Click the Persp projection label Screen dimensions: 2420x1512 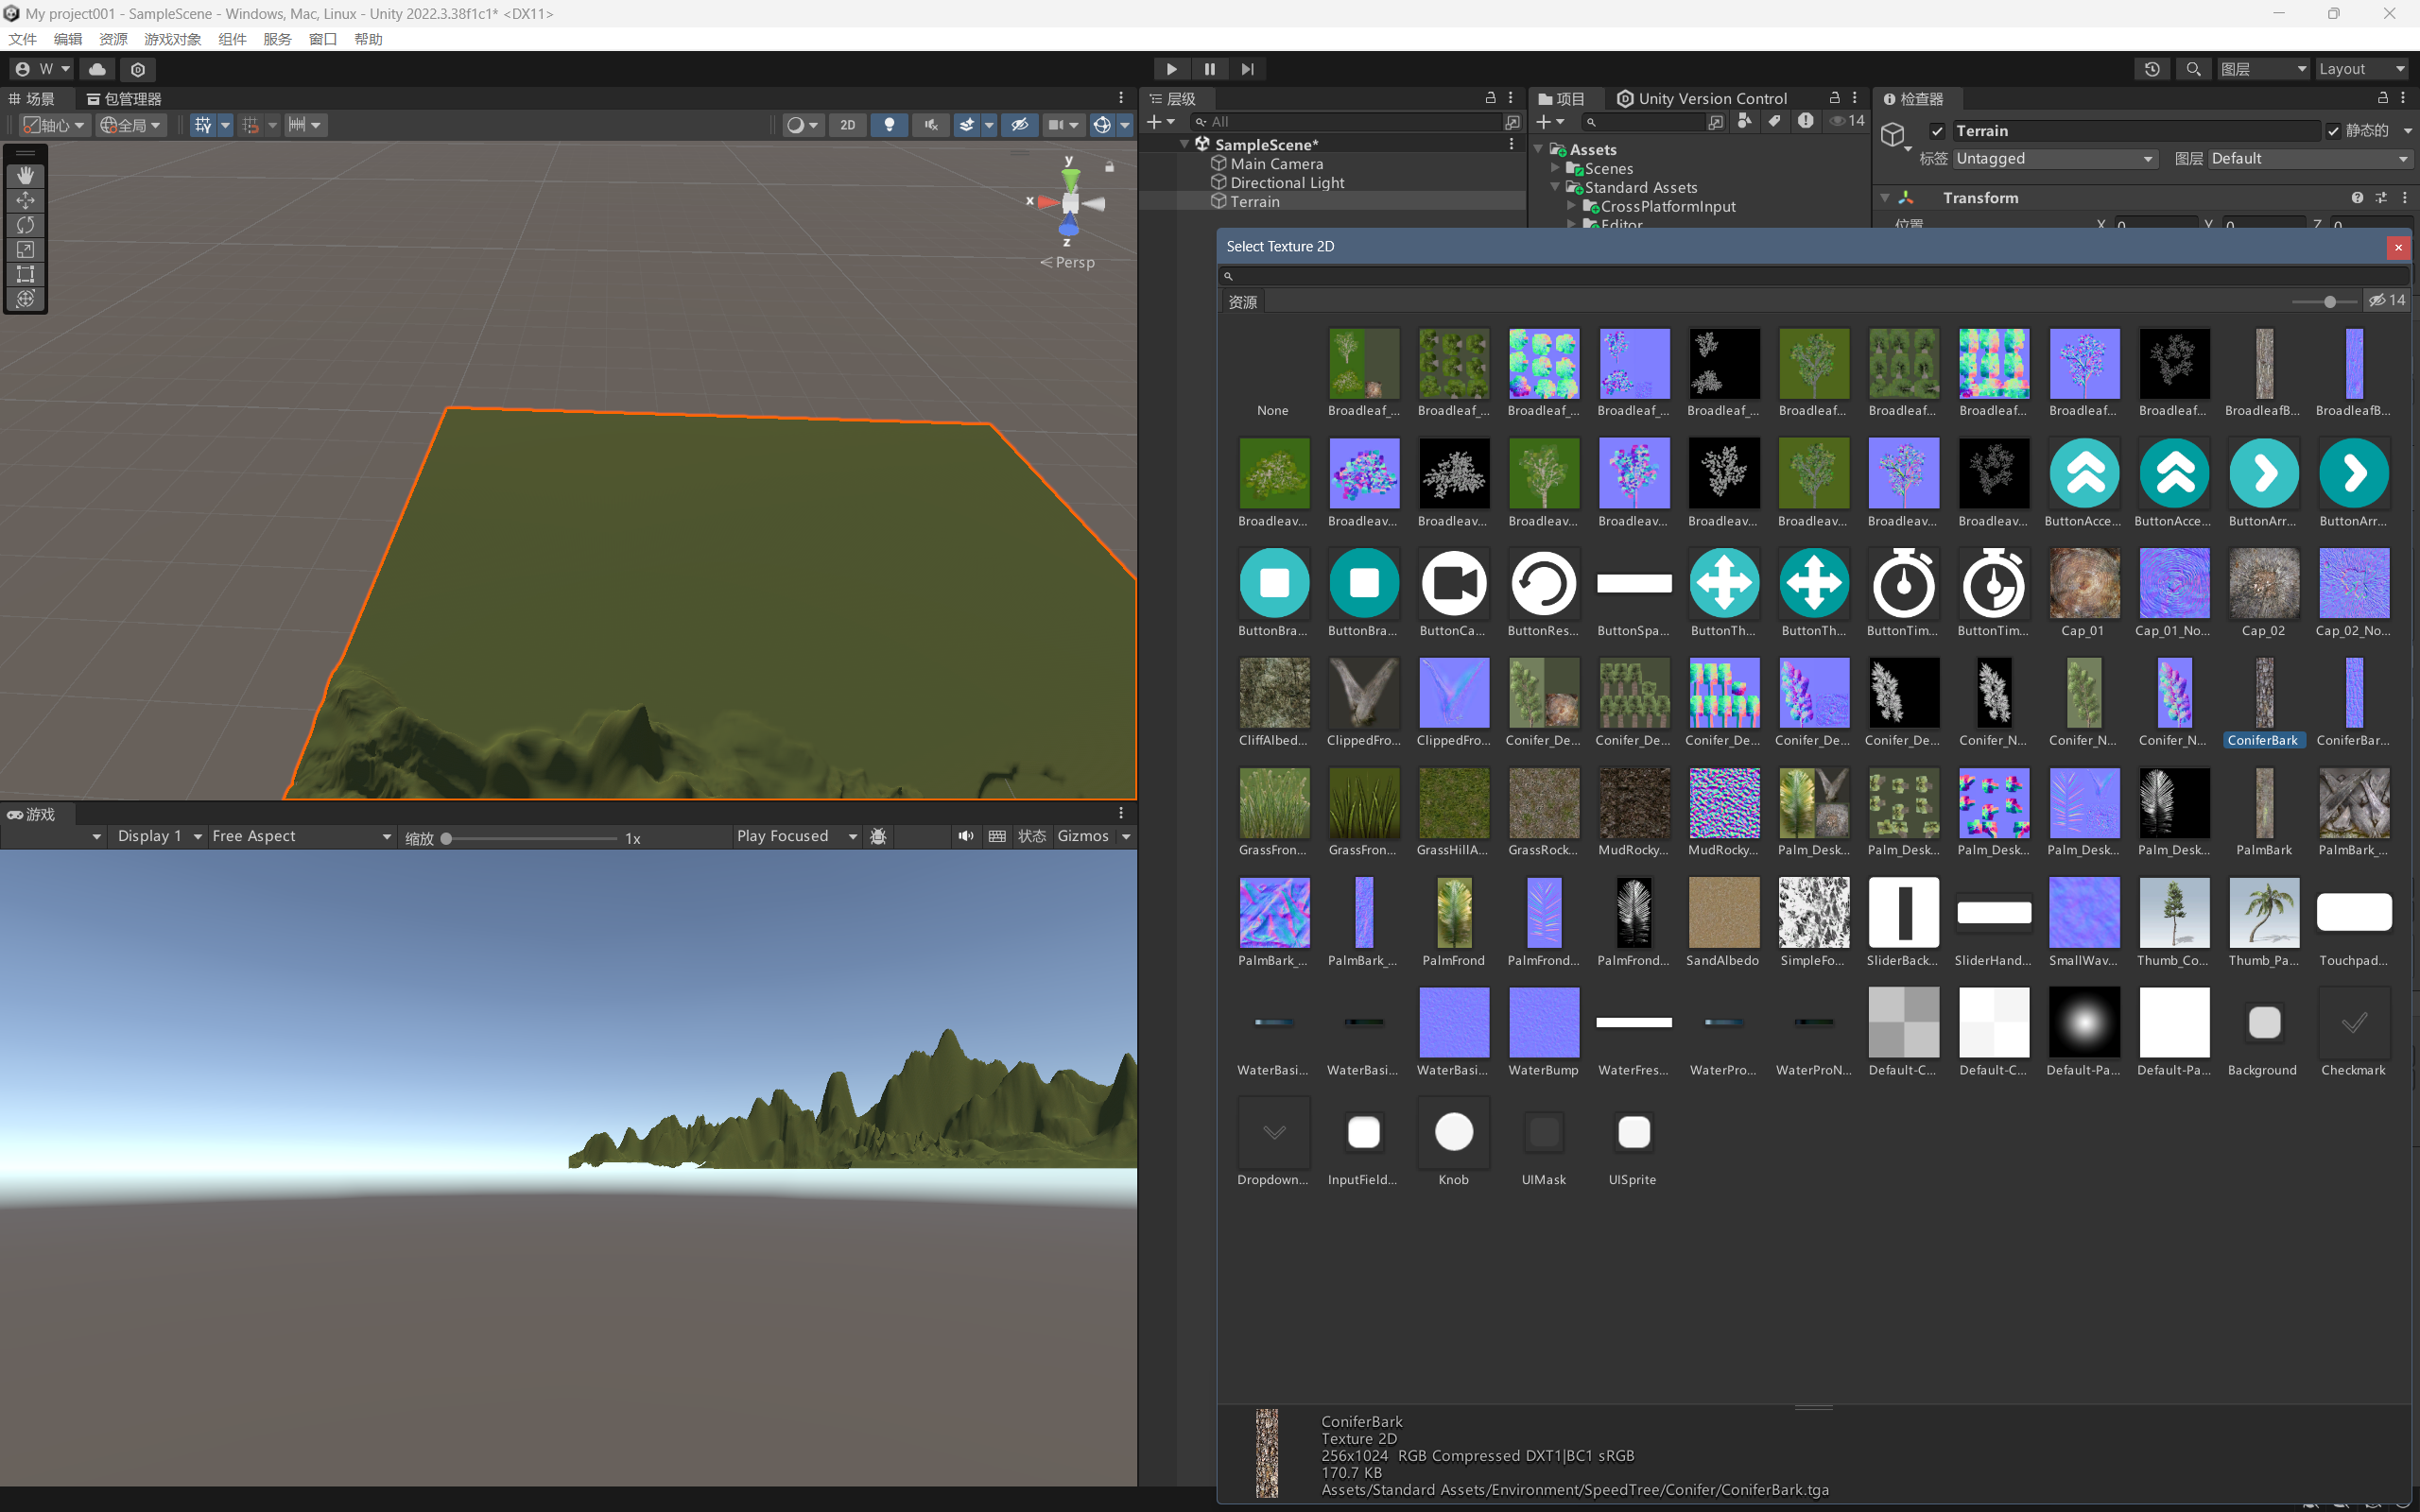[x=1075, y=262]
